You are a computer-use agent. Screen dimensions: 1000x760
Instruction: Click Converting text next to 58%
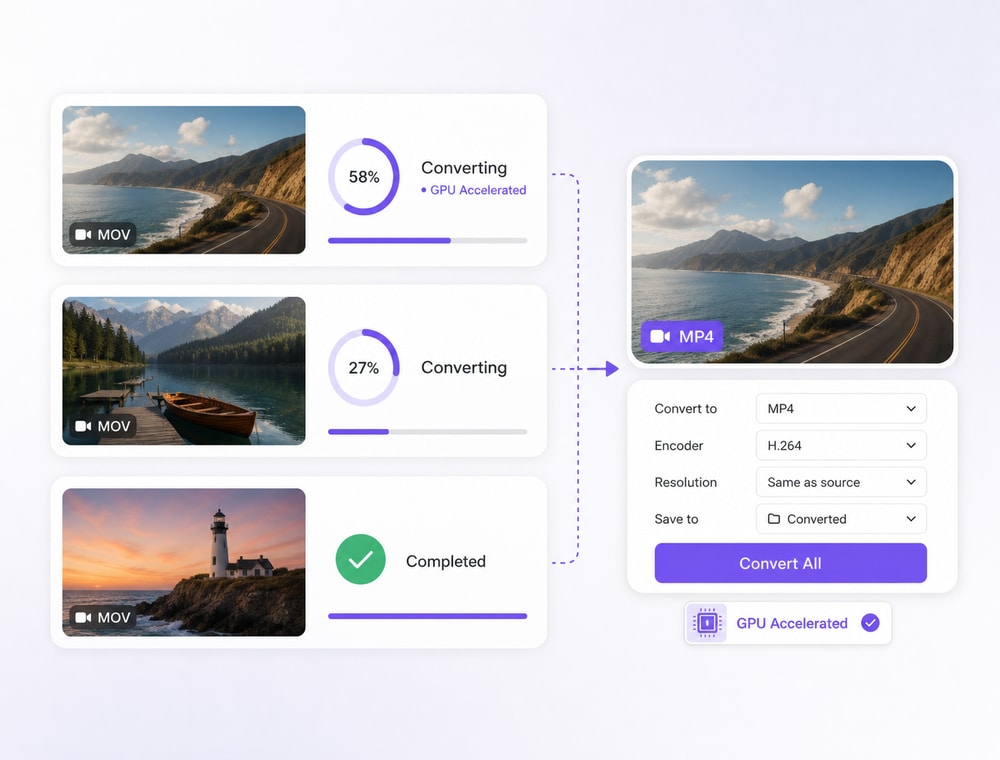(x=464, y=168)
